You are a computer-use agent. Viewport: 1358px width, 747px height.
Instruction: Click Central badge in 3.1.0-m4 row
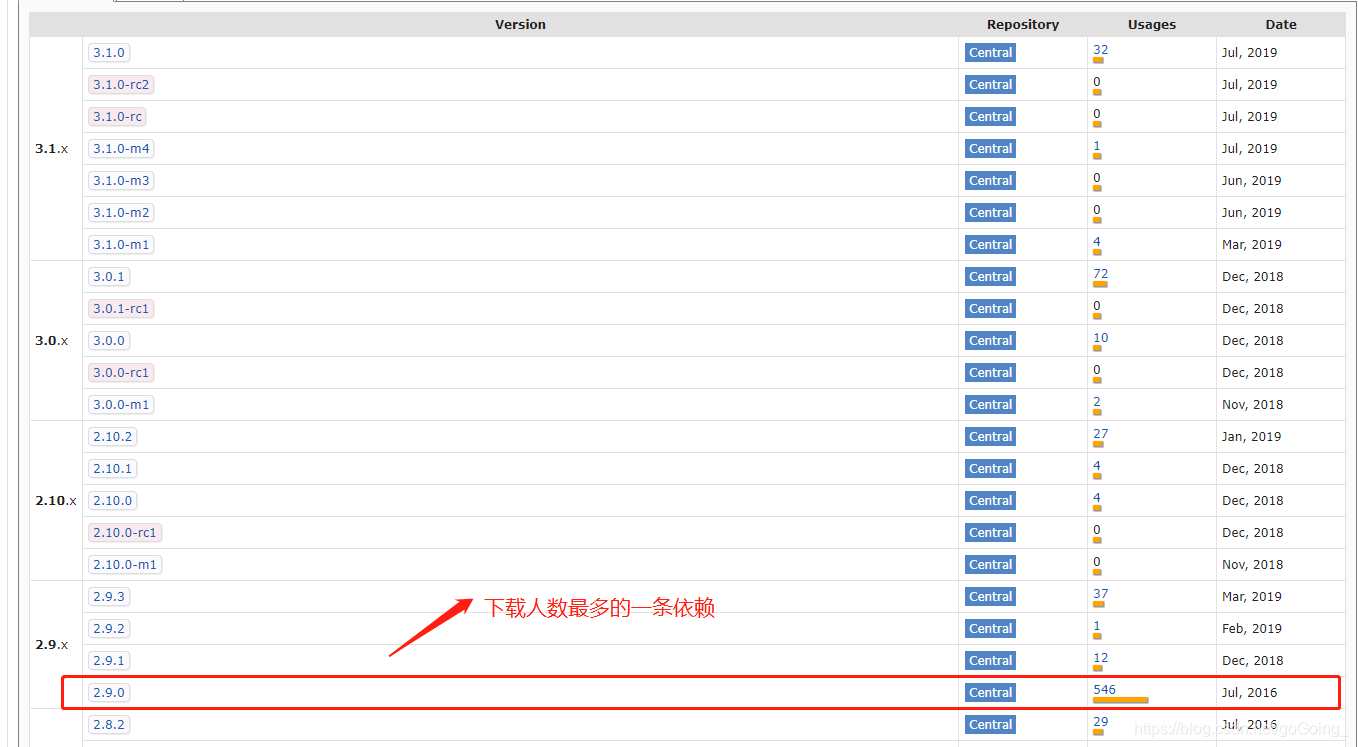coord(990,149)
